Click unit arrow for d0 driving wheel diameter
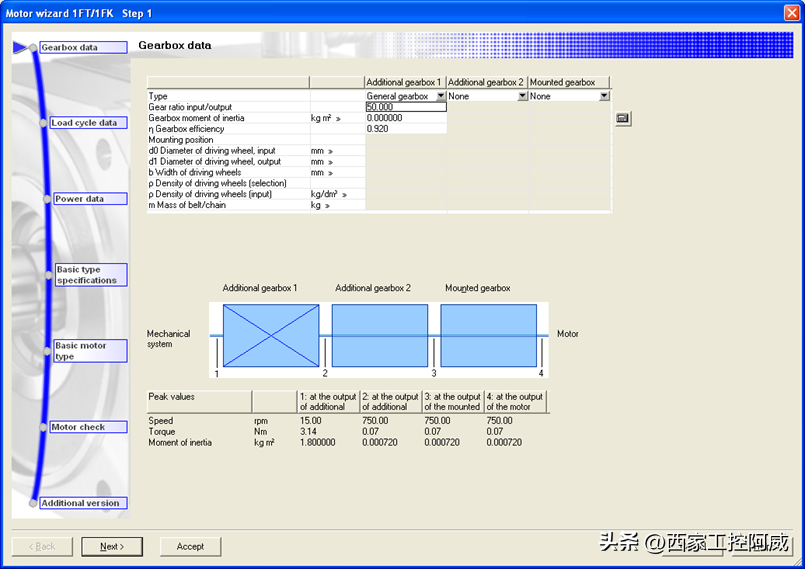This screenshot has height=569, width=805. tap(330, 151)
